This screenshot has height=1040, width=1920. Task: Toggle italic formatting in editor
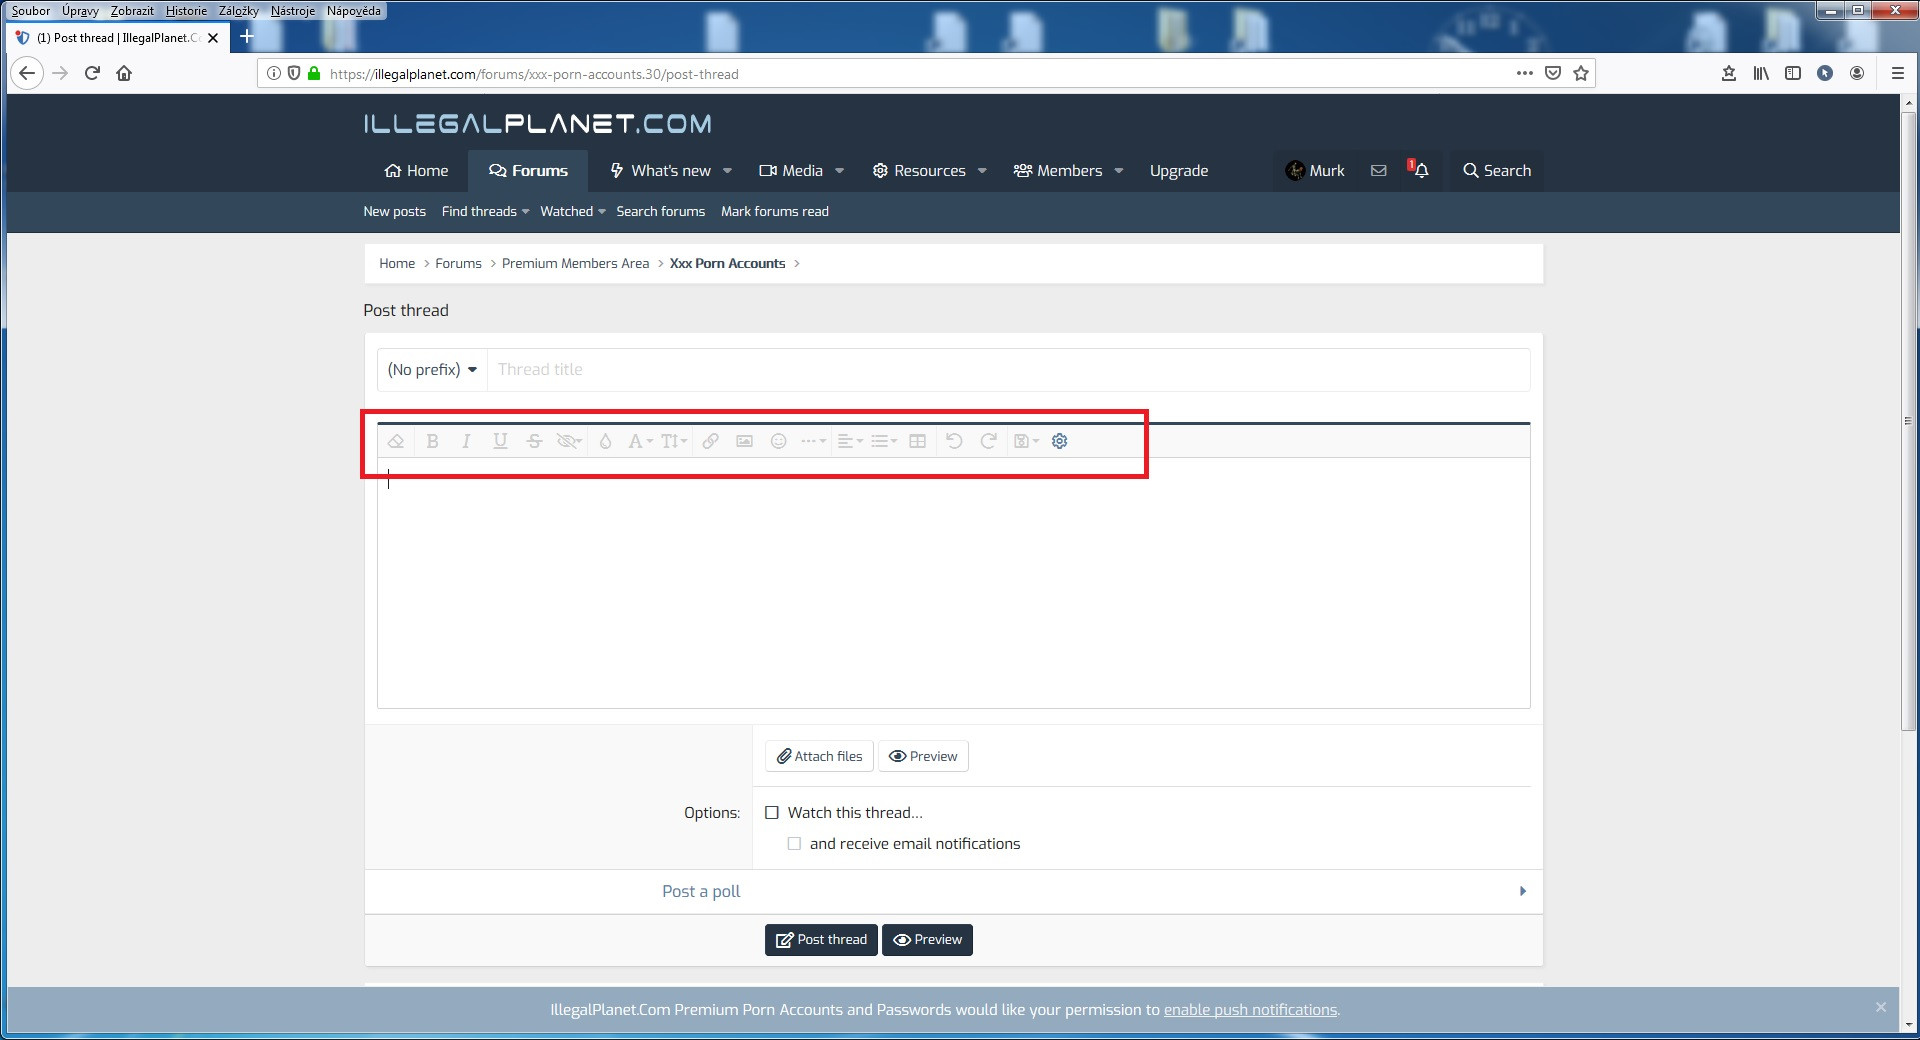[466, 441]
